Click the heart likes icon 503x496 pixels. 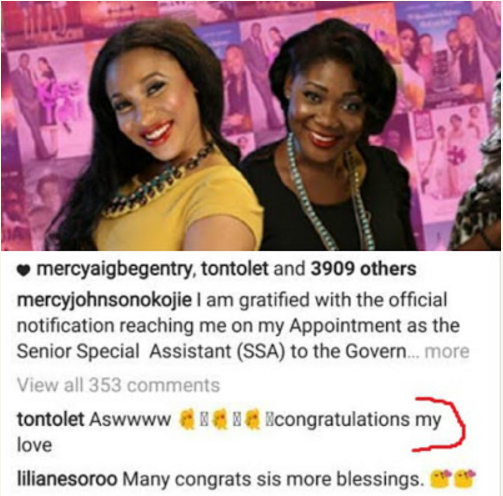[24, 271]
